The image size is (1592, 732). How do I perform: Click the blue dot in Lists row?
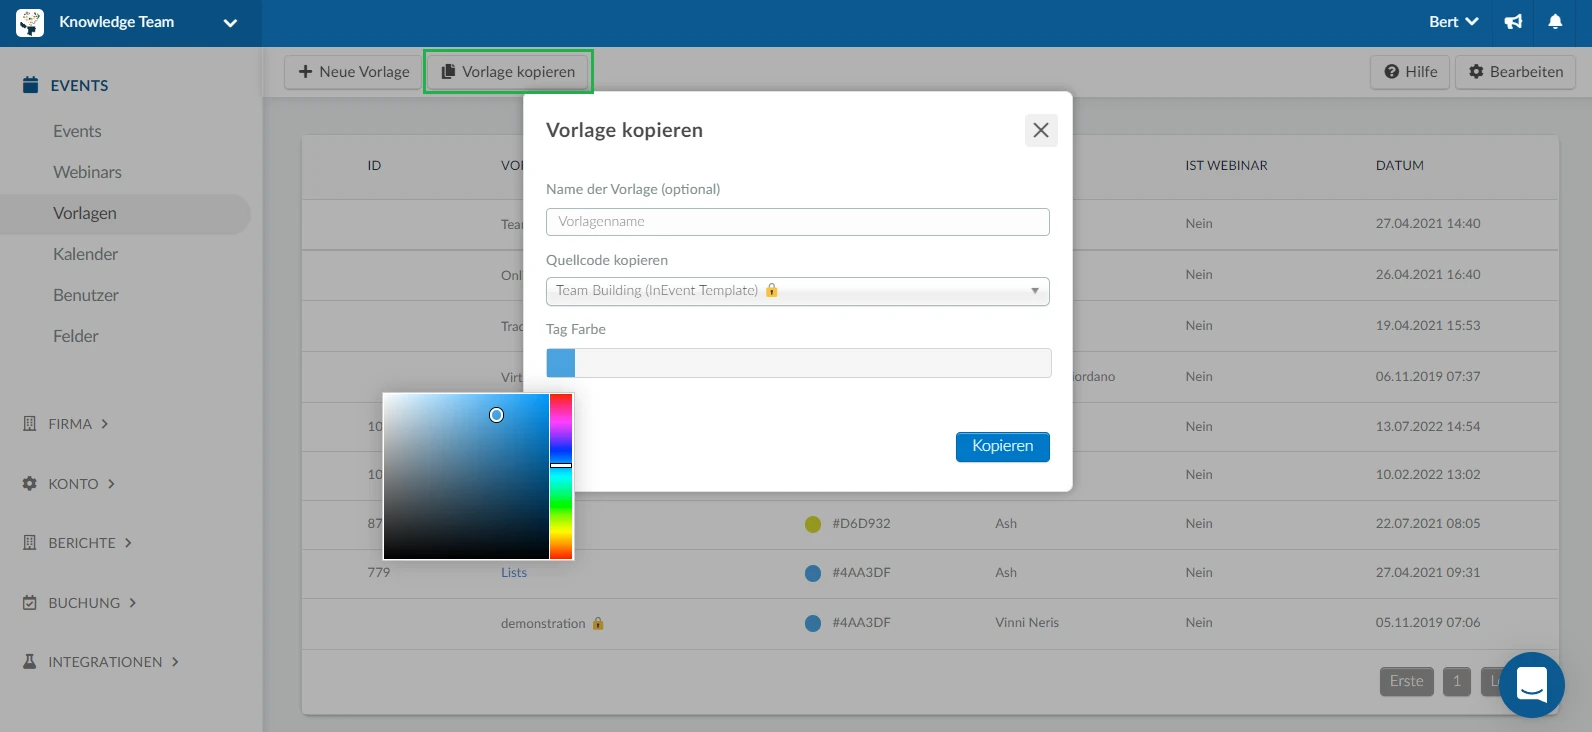pos(813,573)
